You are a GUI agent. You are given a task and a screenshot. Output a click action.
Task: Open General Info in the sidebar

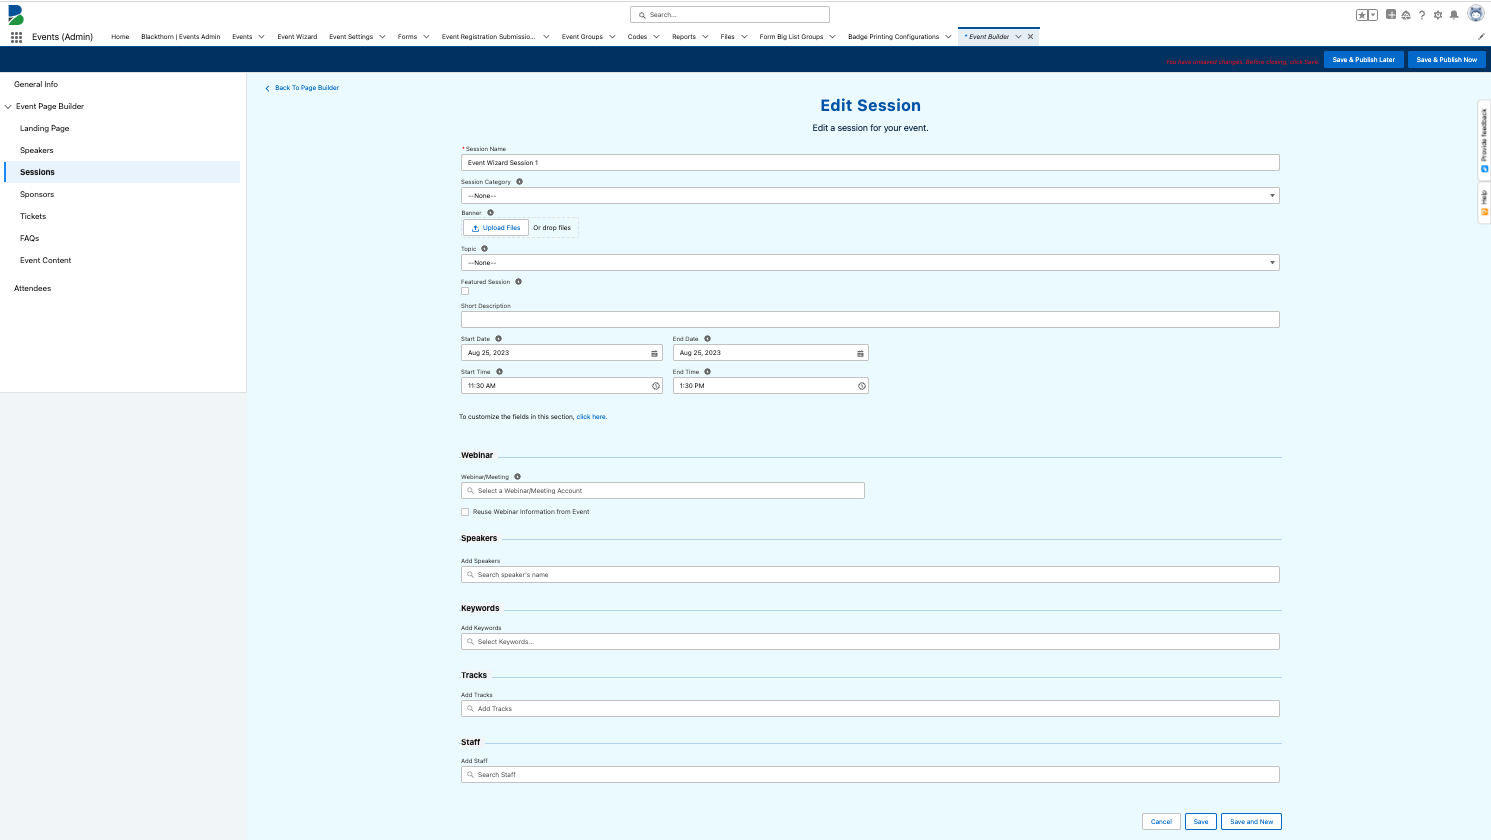click(x=36, y=85)
